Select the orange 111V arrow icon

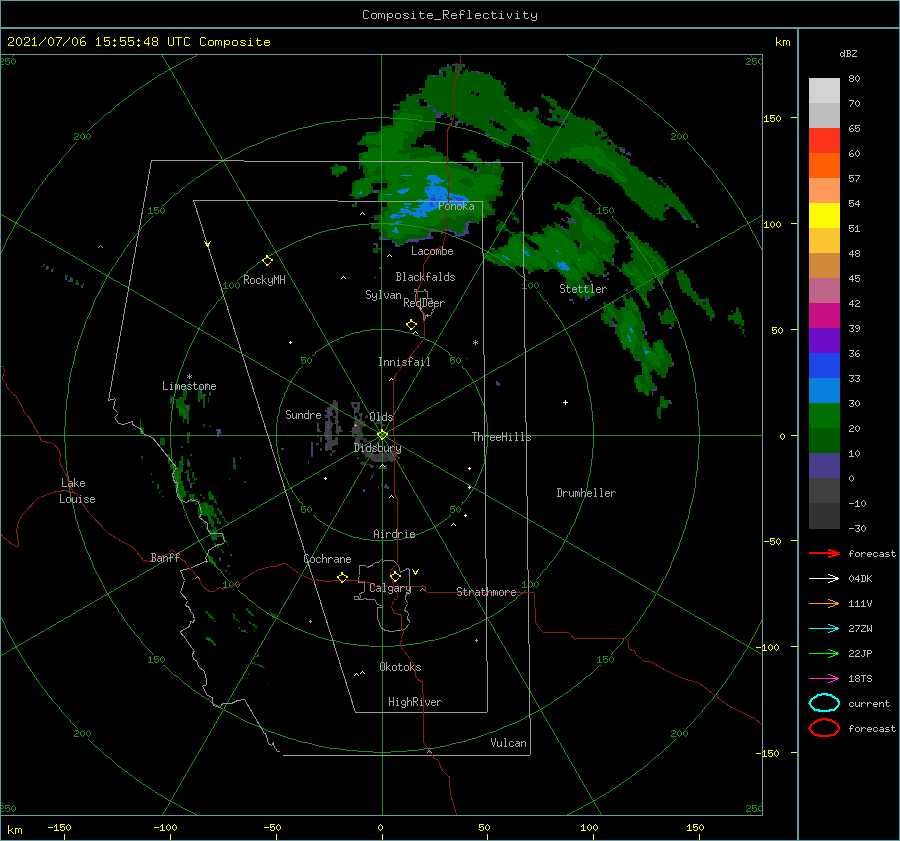pyautogui.click(x=824, y=603)
